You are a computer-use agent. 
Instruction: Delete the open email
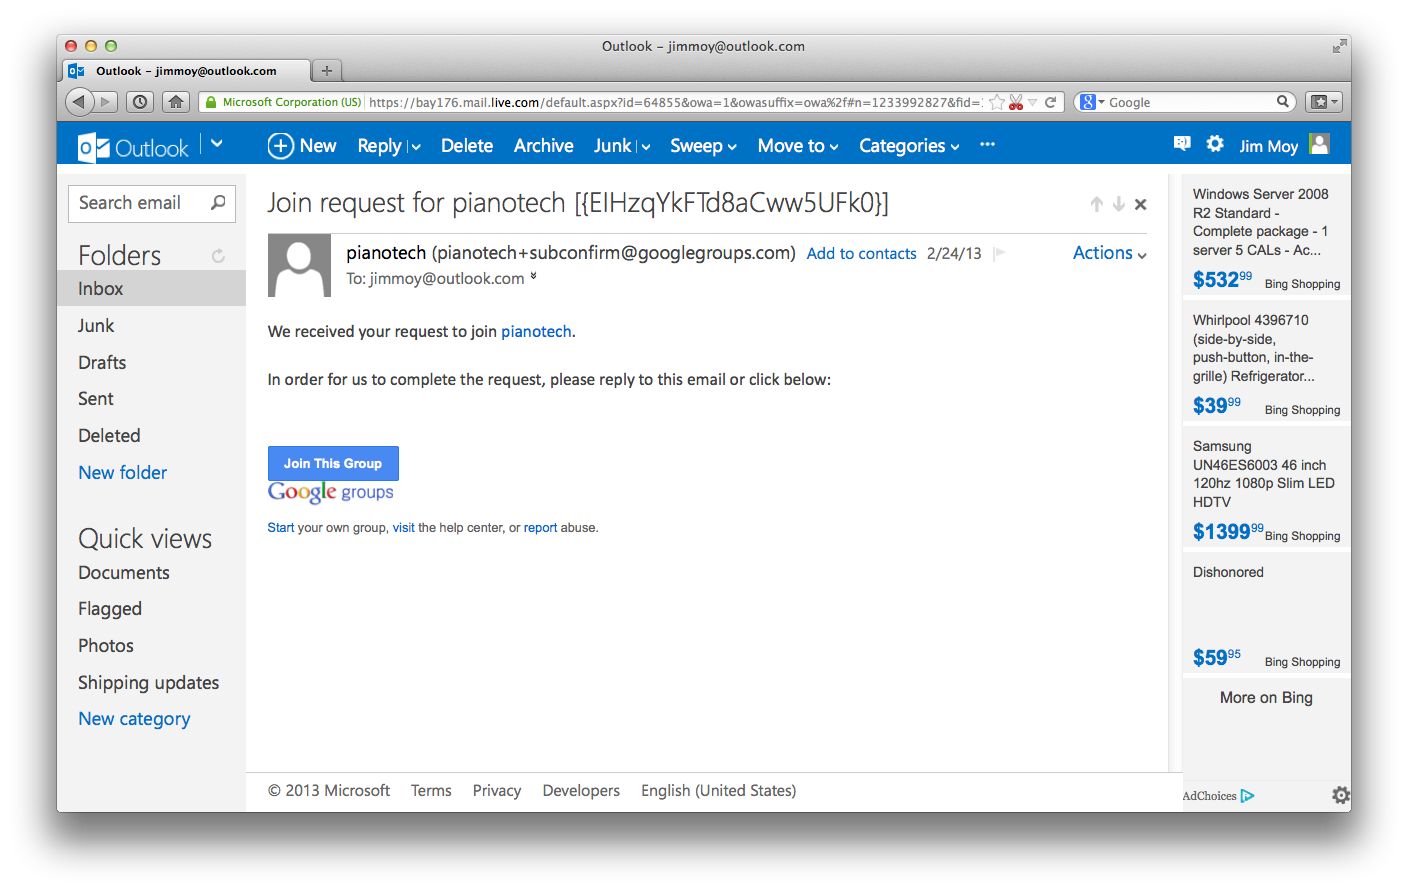click(x=467, y=146)
